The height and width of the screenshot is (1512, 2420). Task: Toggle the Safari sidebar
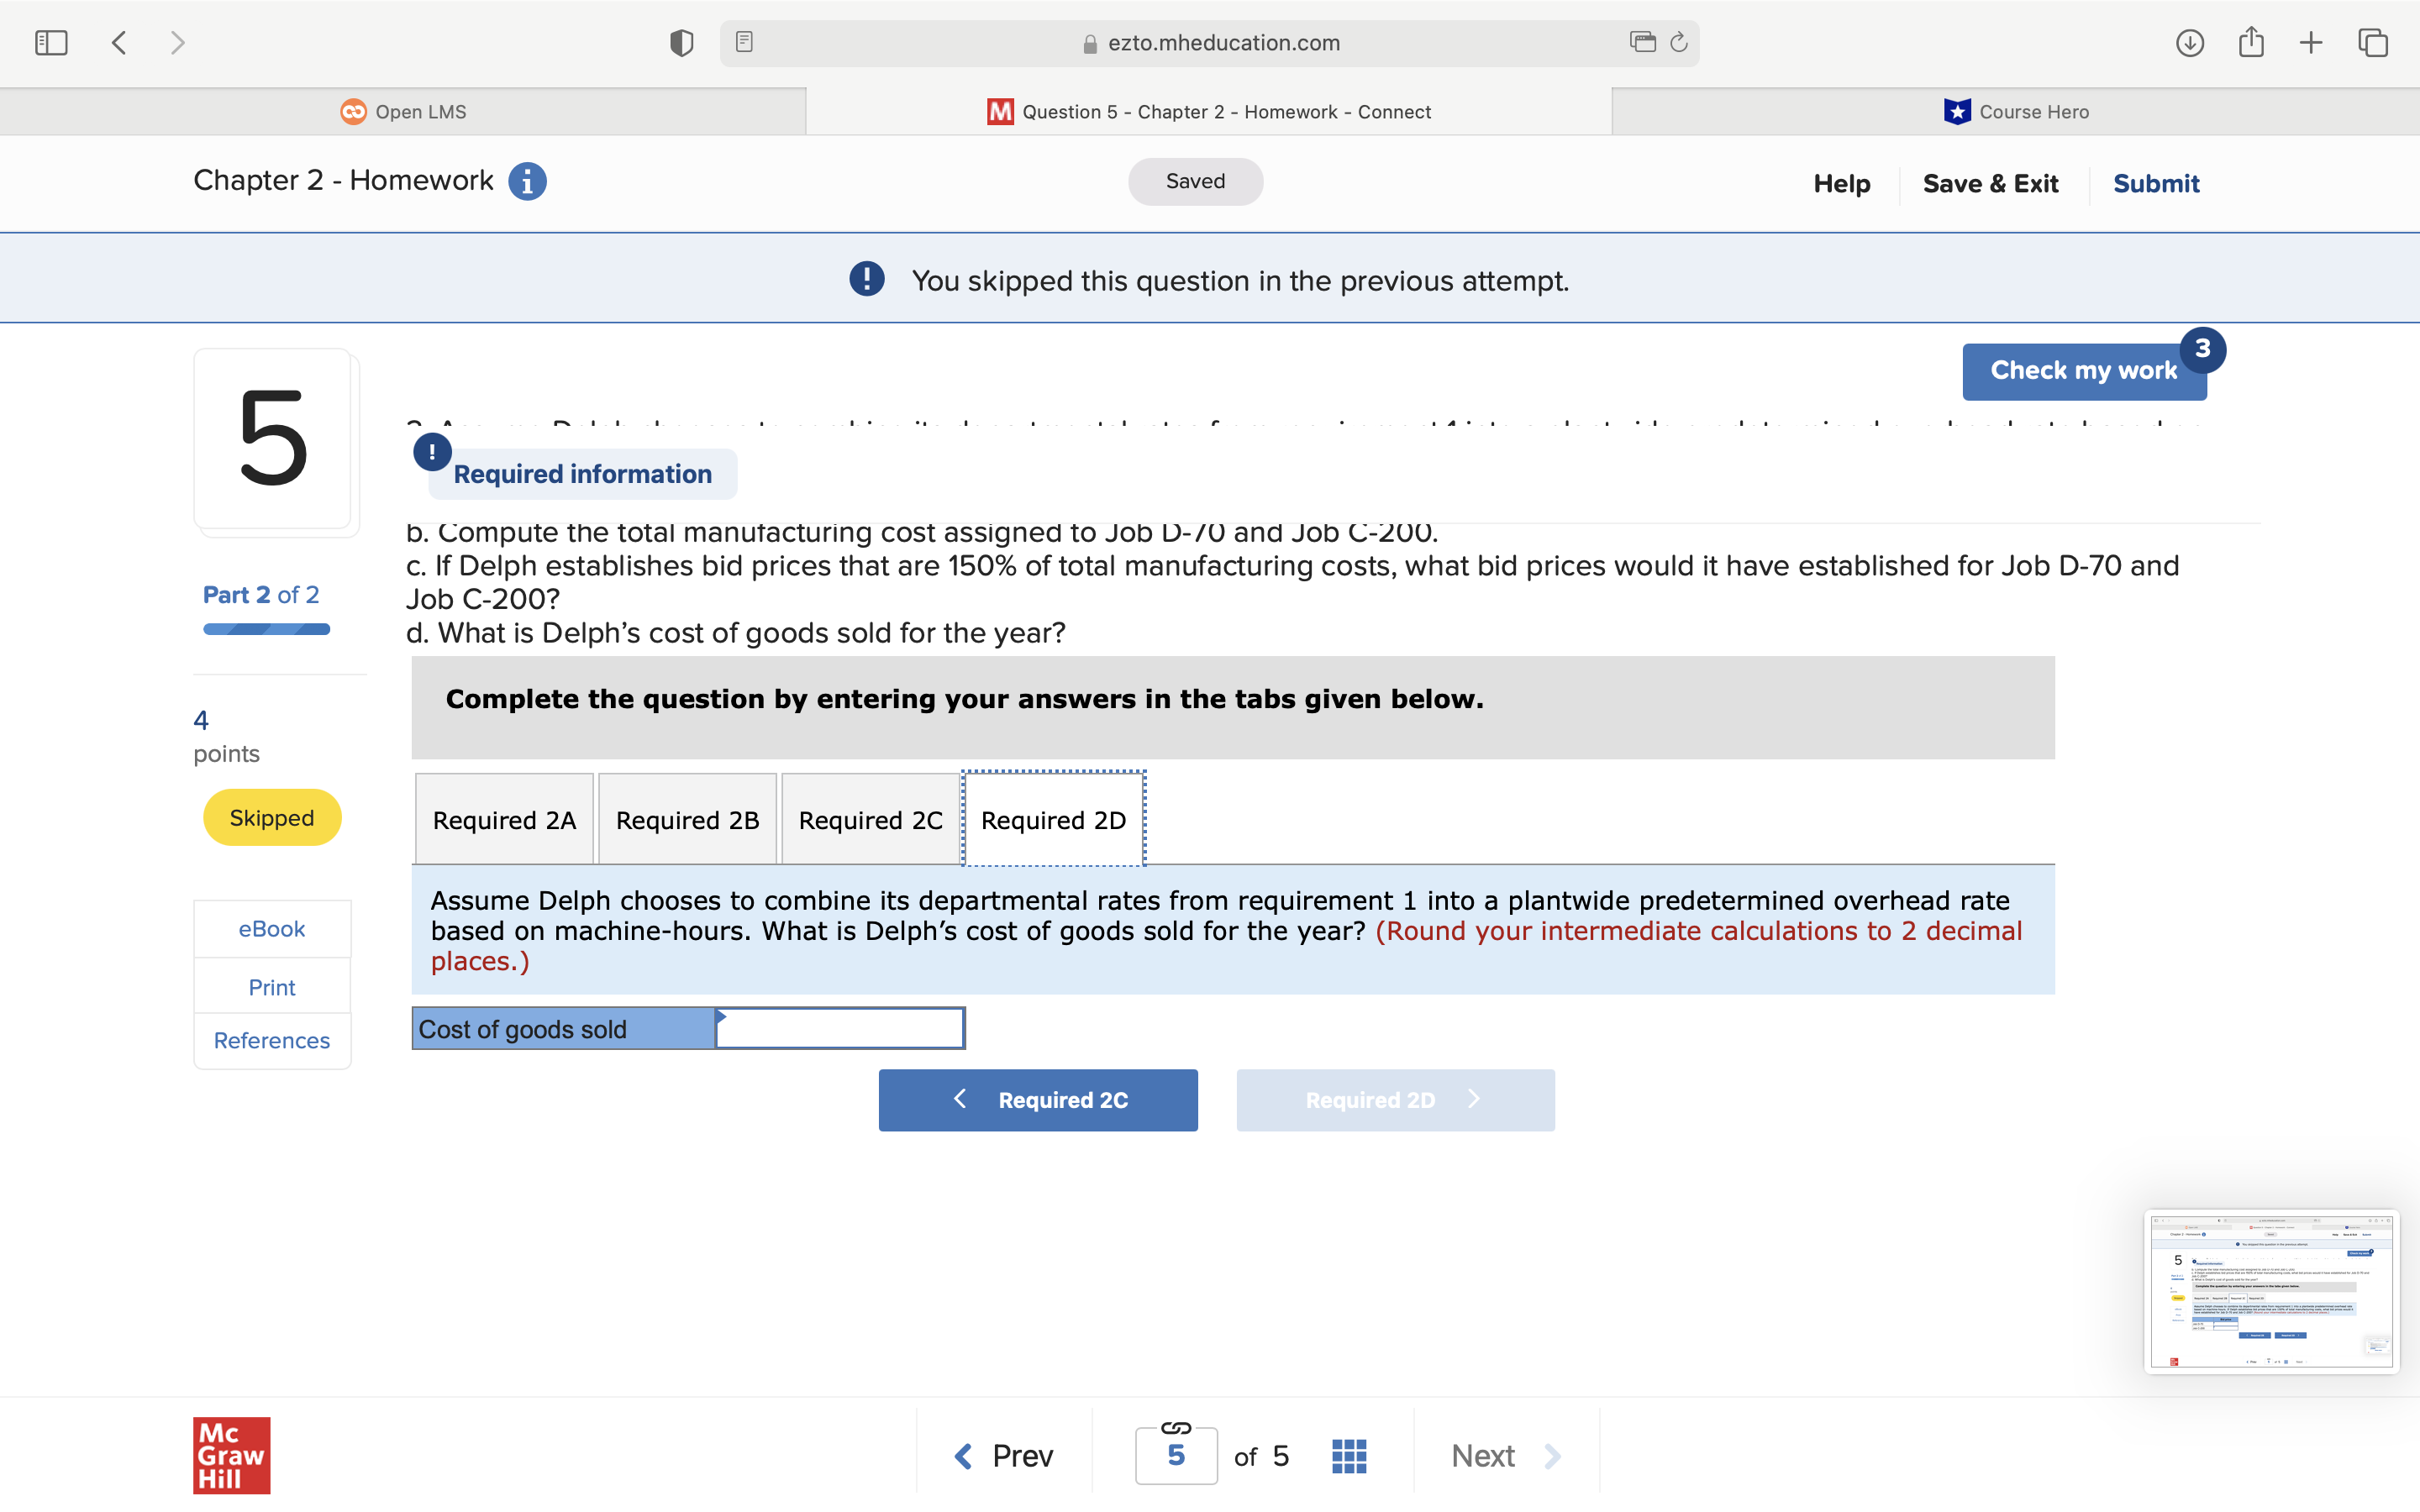tap(51, 42)
